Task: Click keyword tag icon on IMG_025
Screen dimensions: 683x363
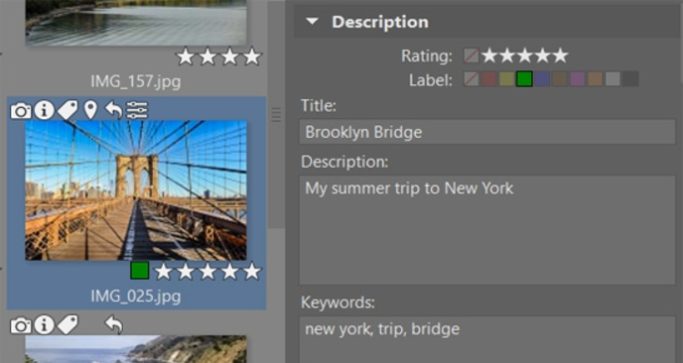Action: (68, 110)
